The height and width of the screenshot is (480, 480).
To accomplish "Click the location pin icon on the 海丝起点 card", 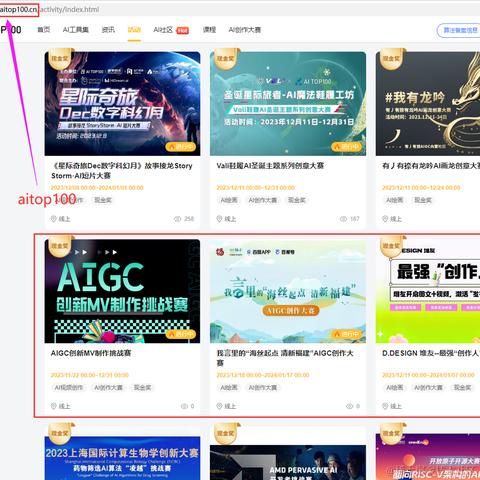I will pyautogui.click(x=219, y=406).
